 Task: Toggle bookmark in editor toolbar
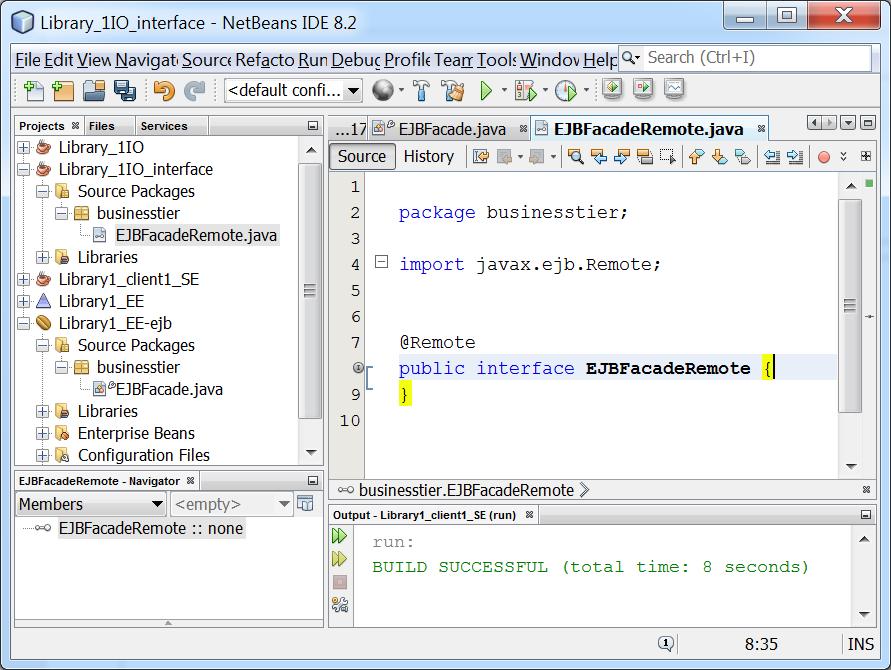(x=742, y=156)
